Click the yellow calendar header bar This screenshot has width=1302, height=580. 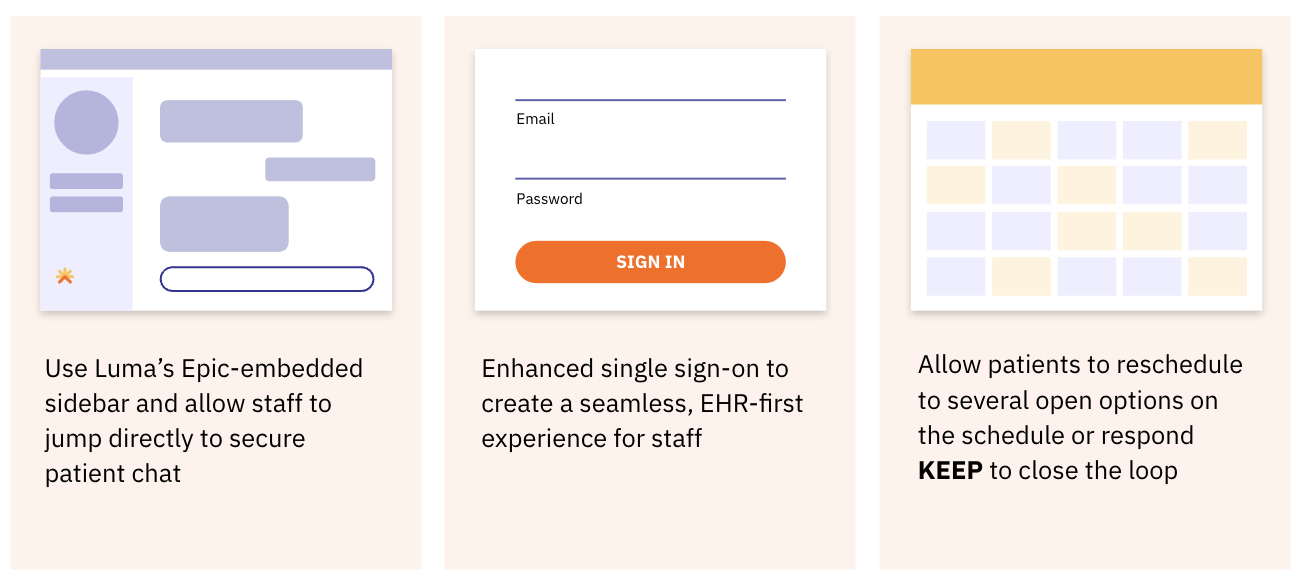point(1086,77)
